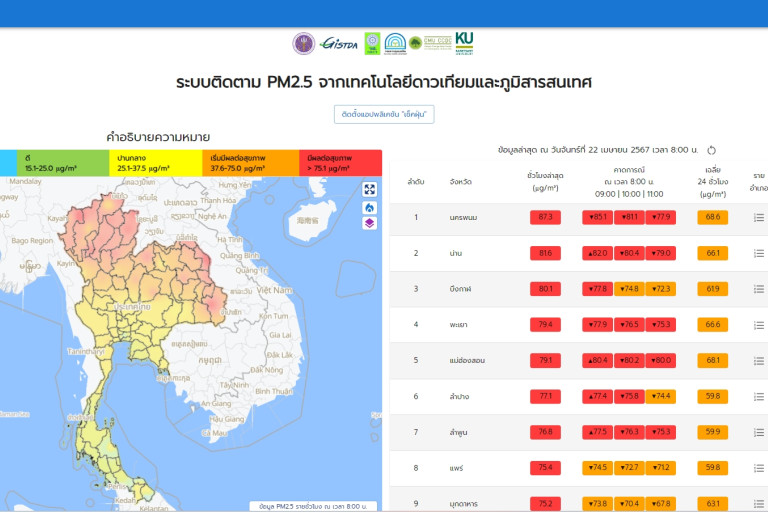Expand district details for ลำพูน row
This screenshot has width=768, height=512.
(x=759, y=432)
